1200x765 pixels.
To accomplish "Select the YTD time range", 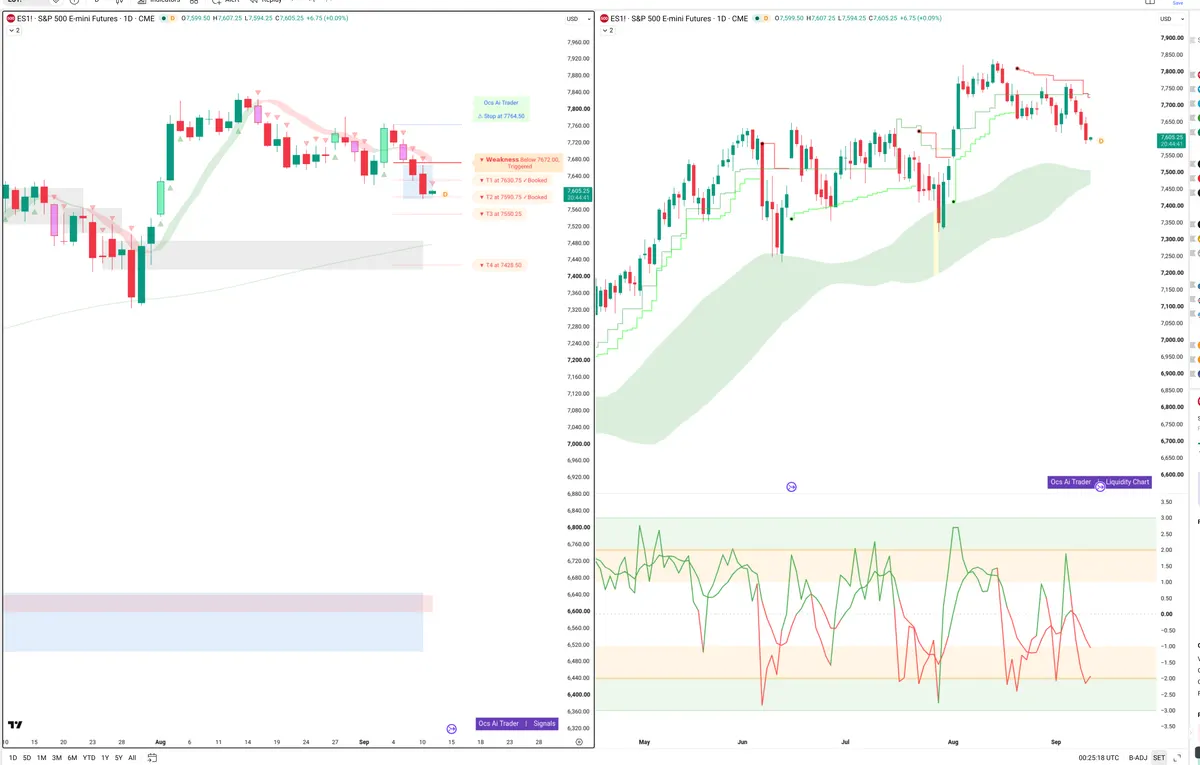I will click(x=89, y=758).
